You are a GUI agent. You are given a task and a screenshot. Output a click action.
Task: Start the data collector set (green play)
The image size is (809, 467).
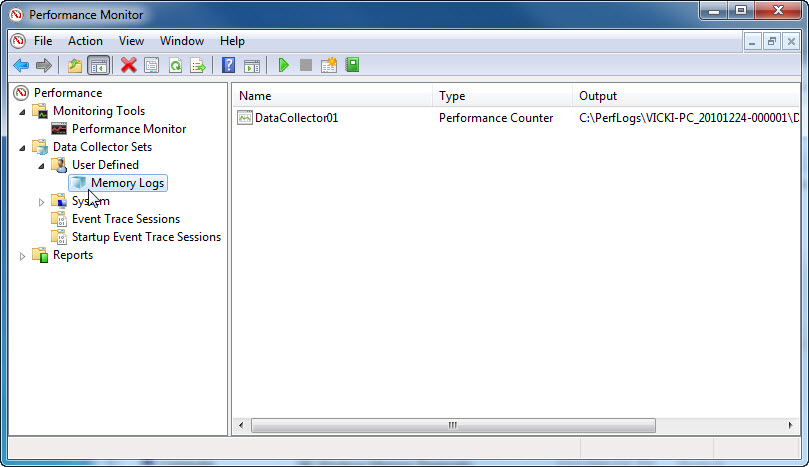pyautogui.click(x=283, y=65)
